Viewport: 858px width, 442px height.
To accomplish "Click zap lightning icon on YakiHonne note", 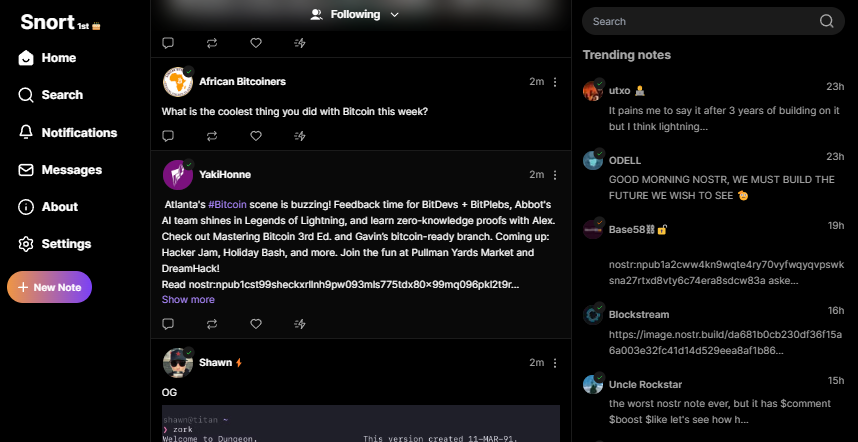I will (300, 324).
